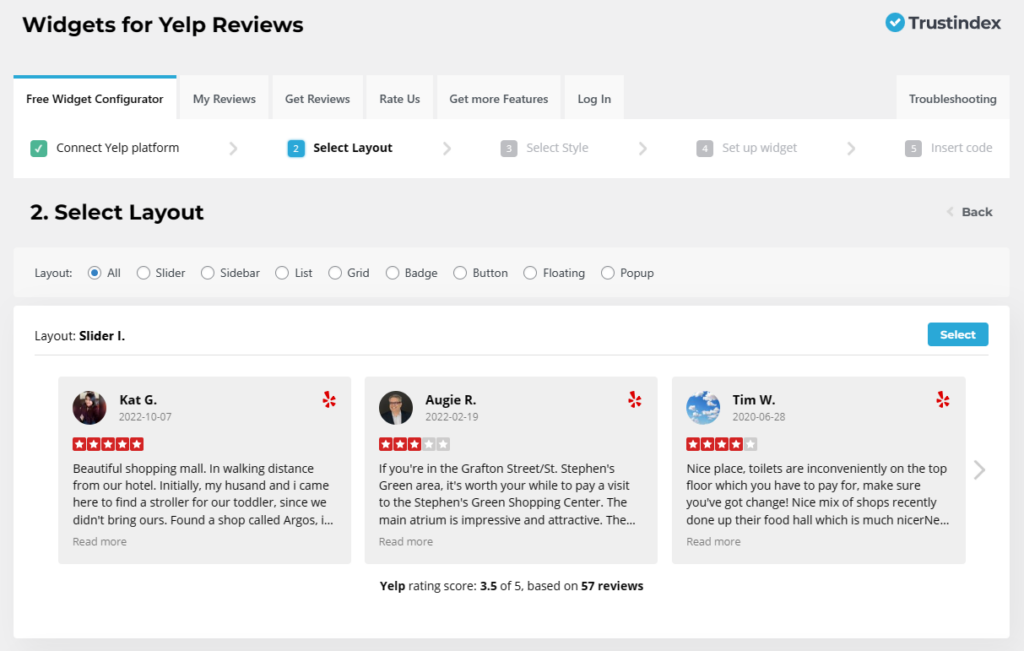Click the Yelp icon on Tim W.'s review

(942, 398)
